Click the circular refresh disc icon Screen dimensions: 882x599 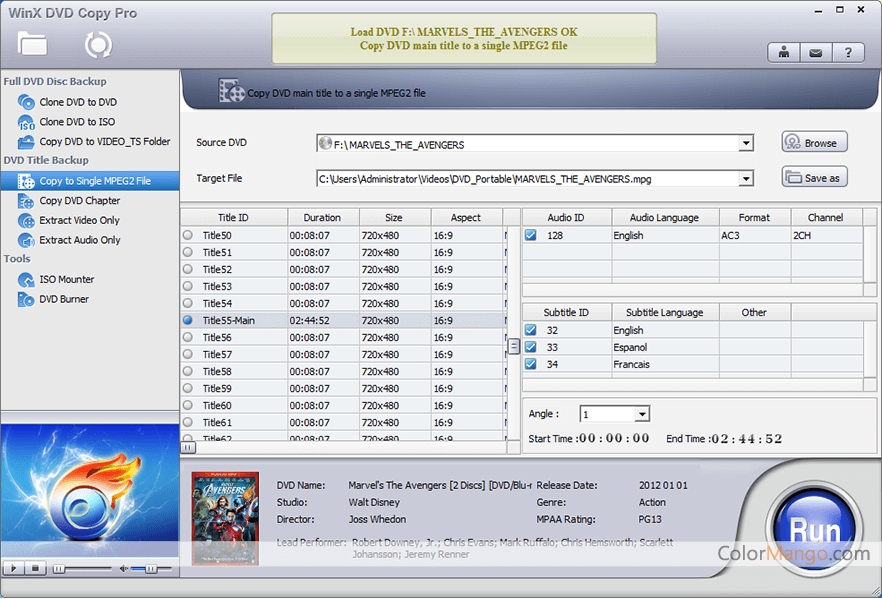click(98, 44)
